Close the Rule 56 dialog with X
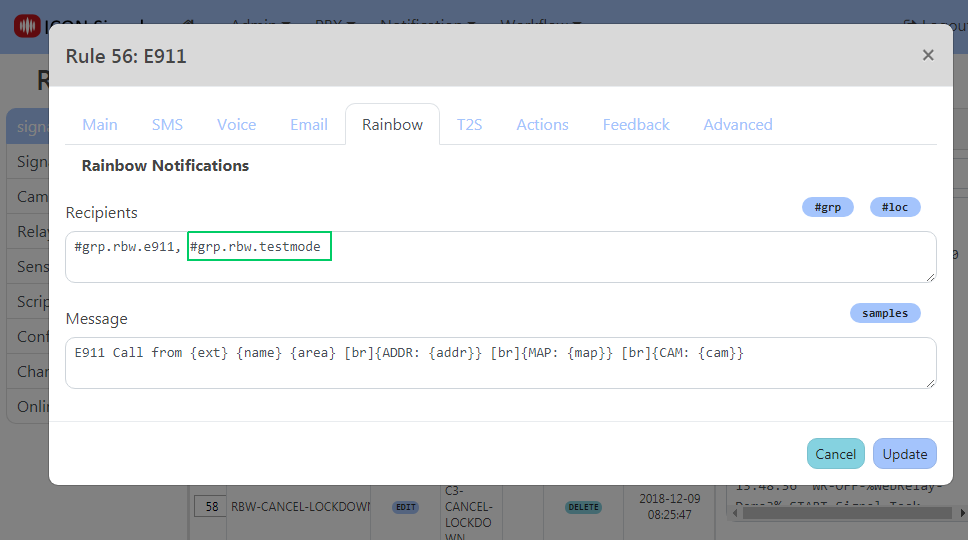This screenshot has height=540, width=968. 927,55
